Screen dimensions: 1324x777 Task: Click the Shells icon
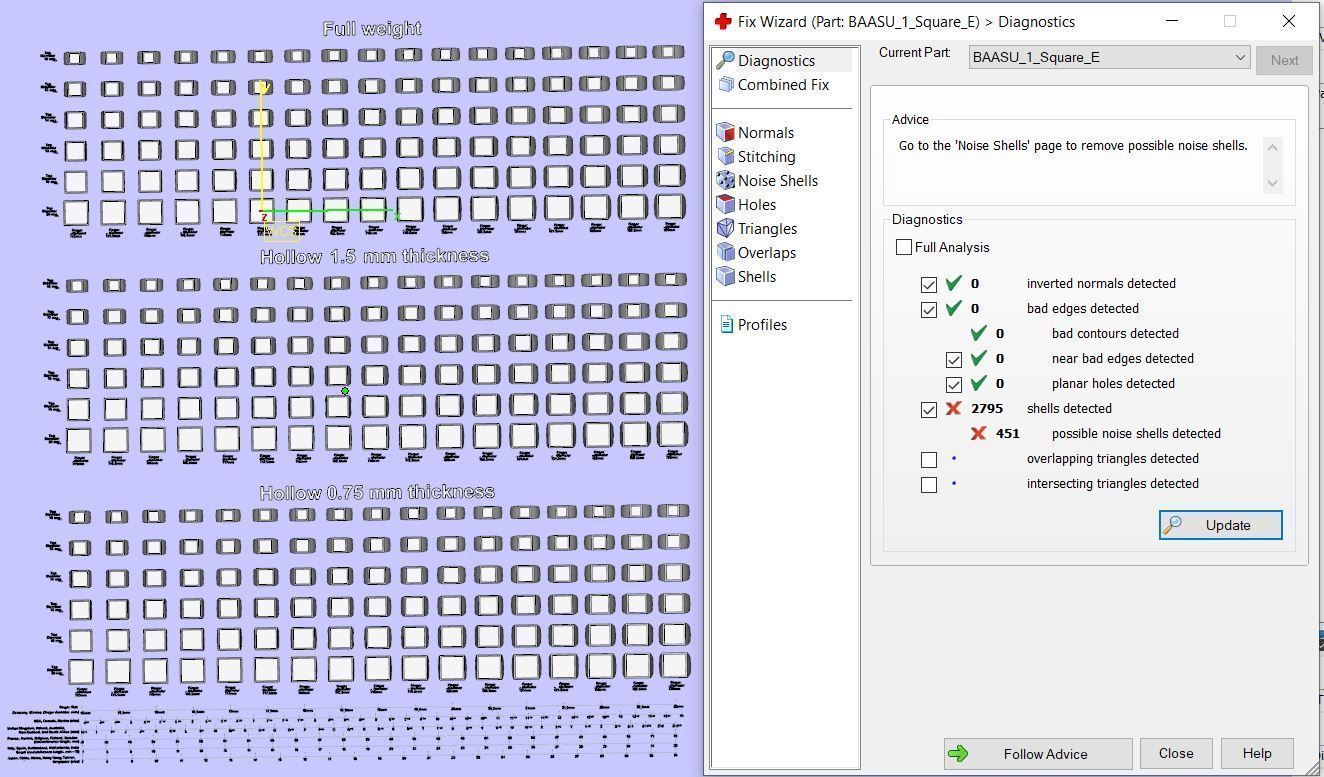pyautogui.click(x=726, y=277)
